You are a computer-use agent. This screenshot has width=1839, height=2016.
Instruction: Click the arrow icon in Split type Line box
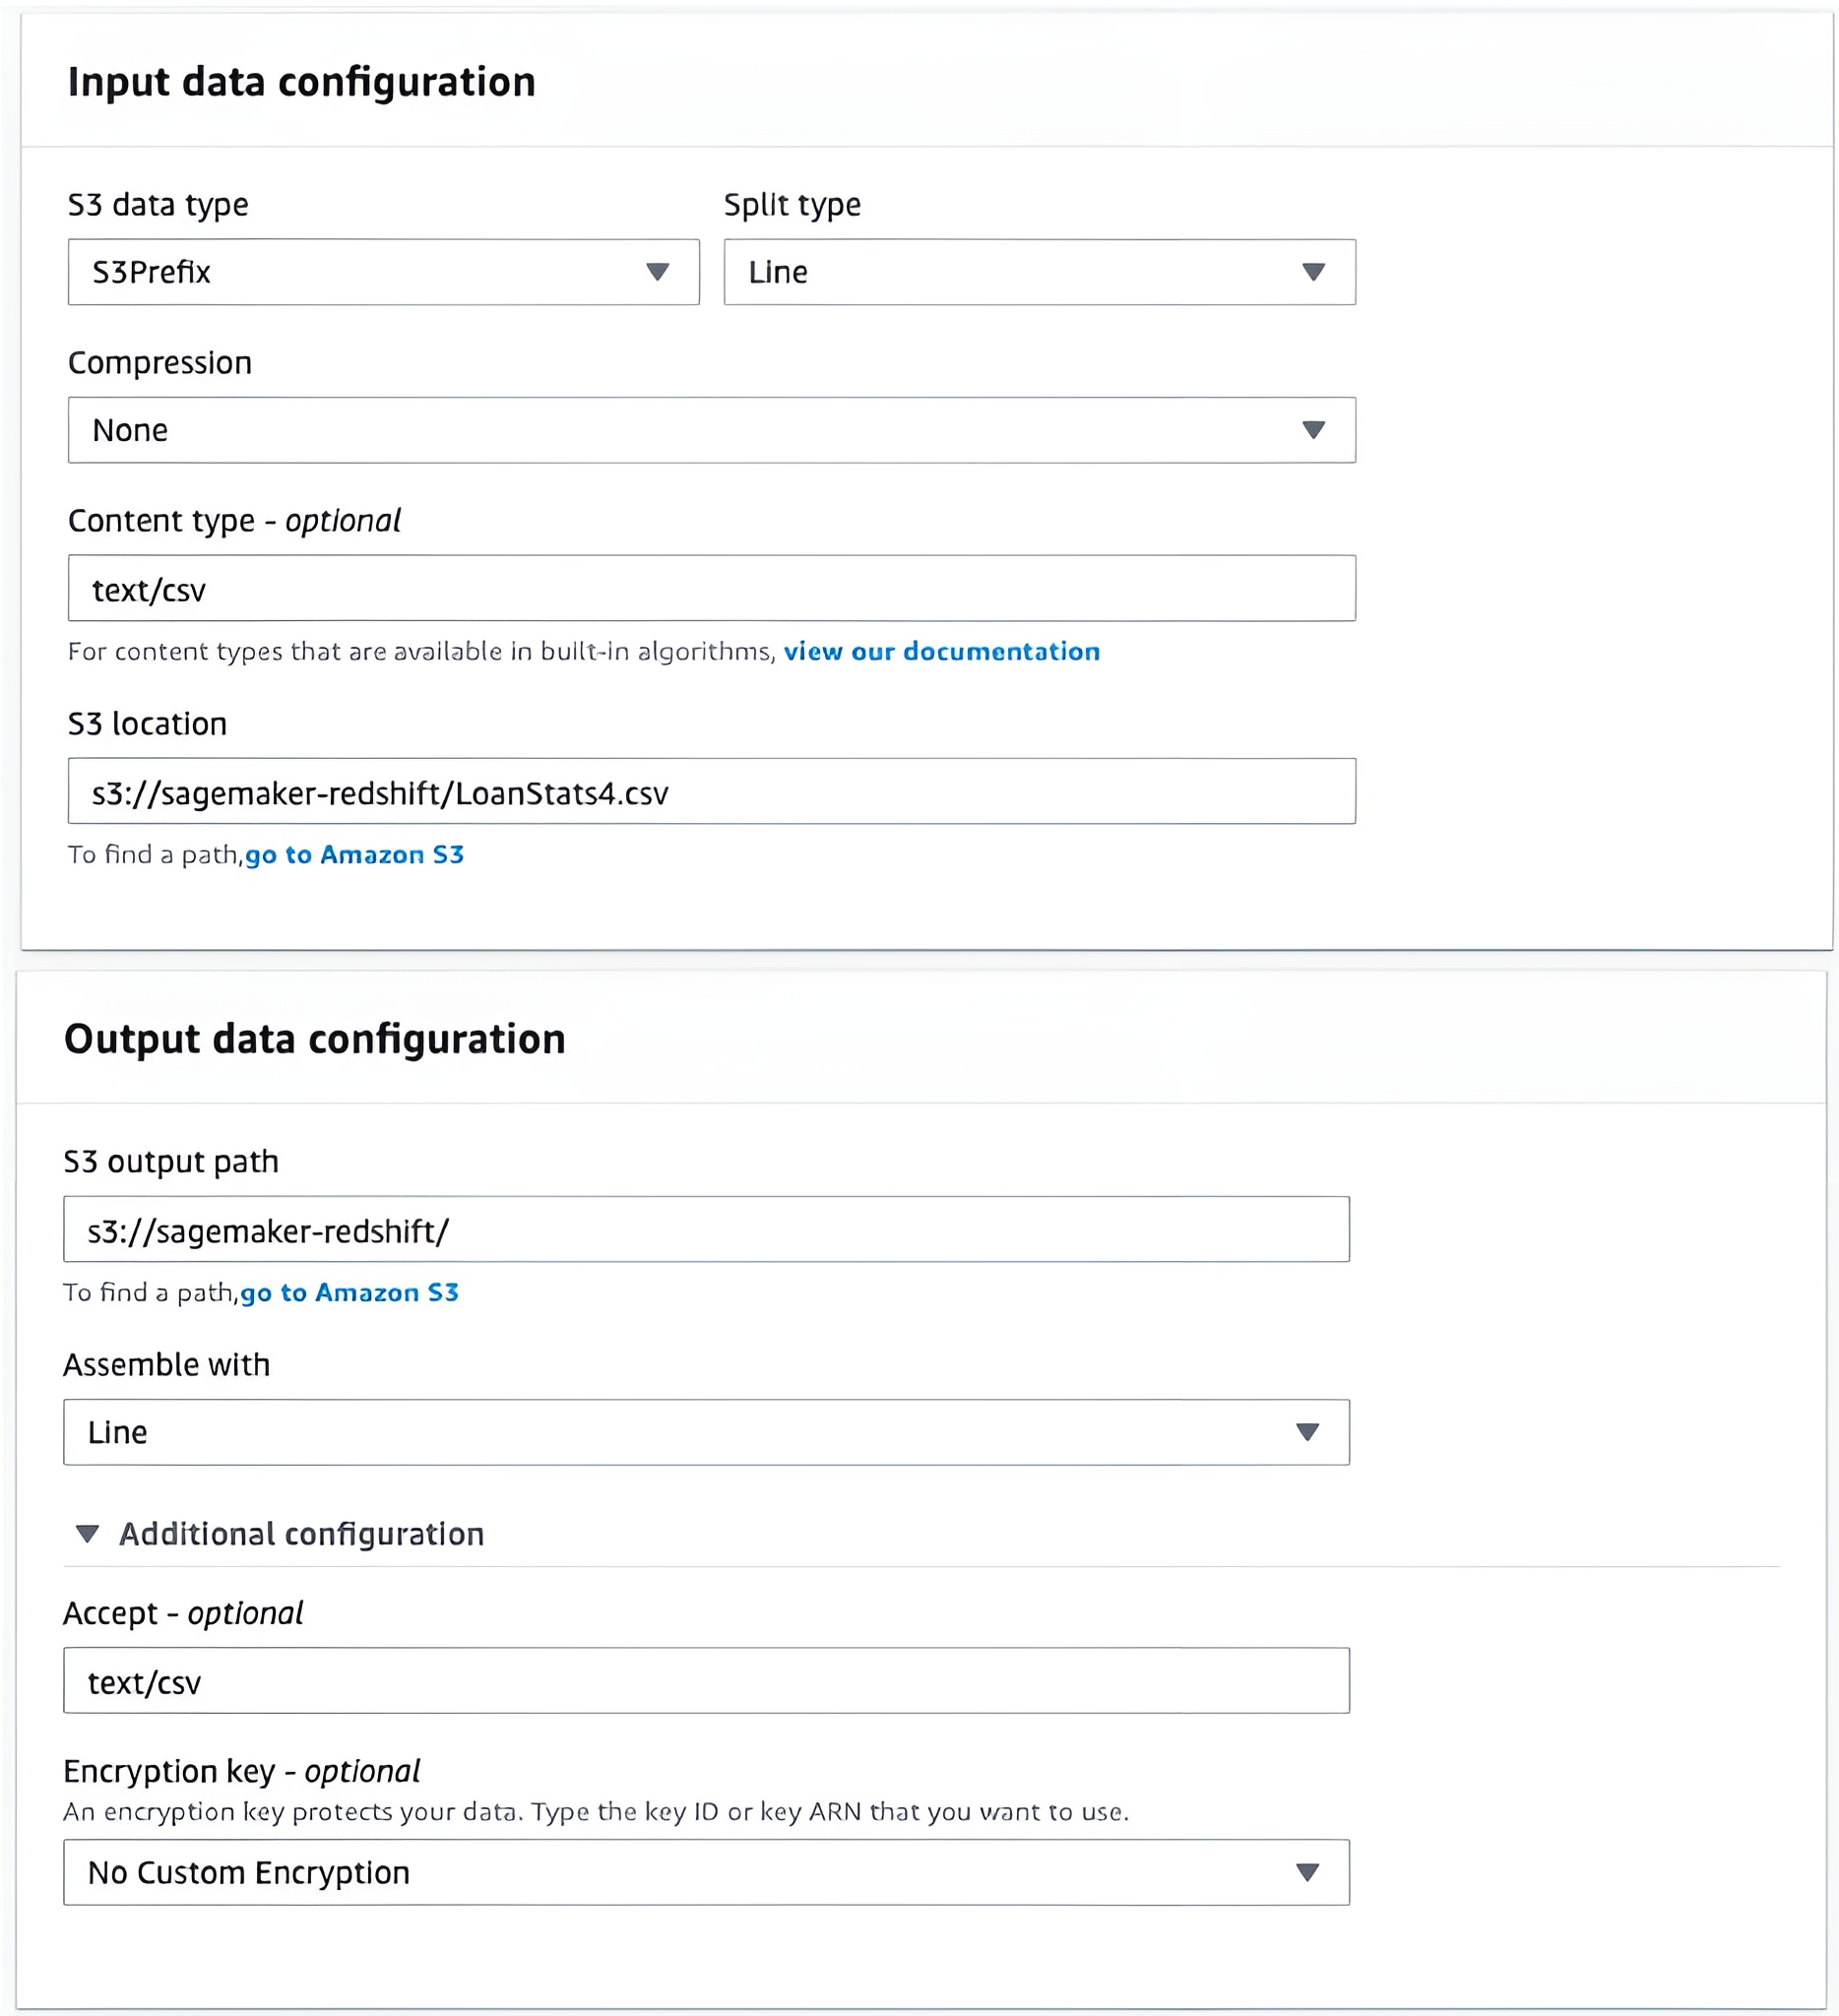pos(1313,272)
